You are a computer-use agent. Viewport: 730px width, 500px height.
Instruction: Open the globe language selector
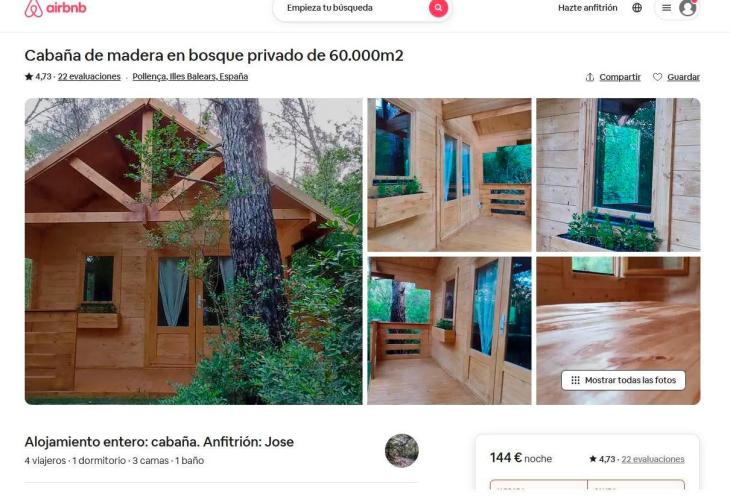637,8
